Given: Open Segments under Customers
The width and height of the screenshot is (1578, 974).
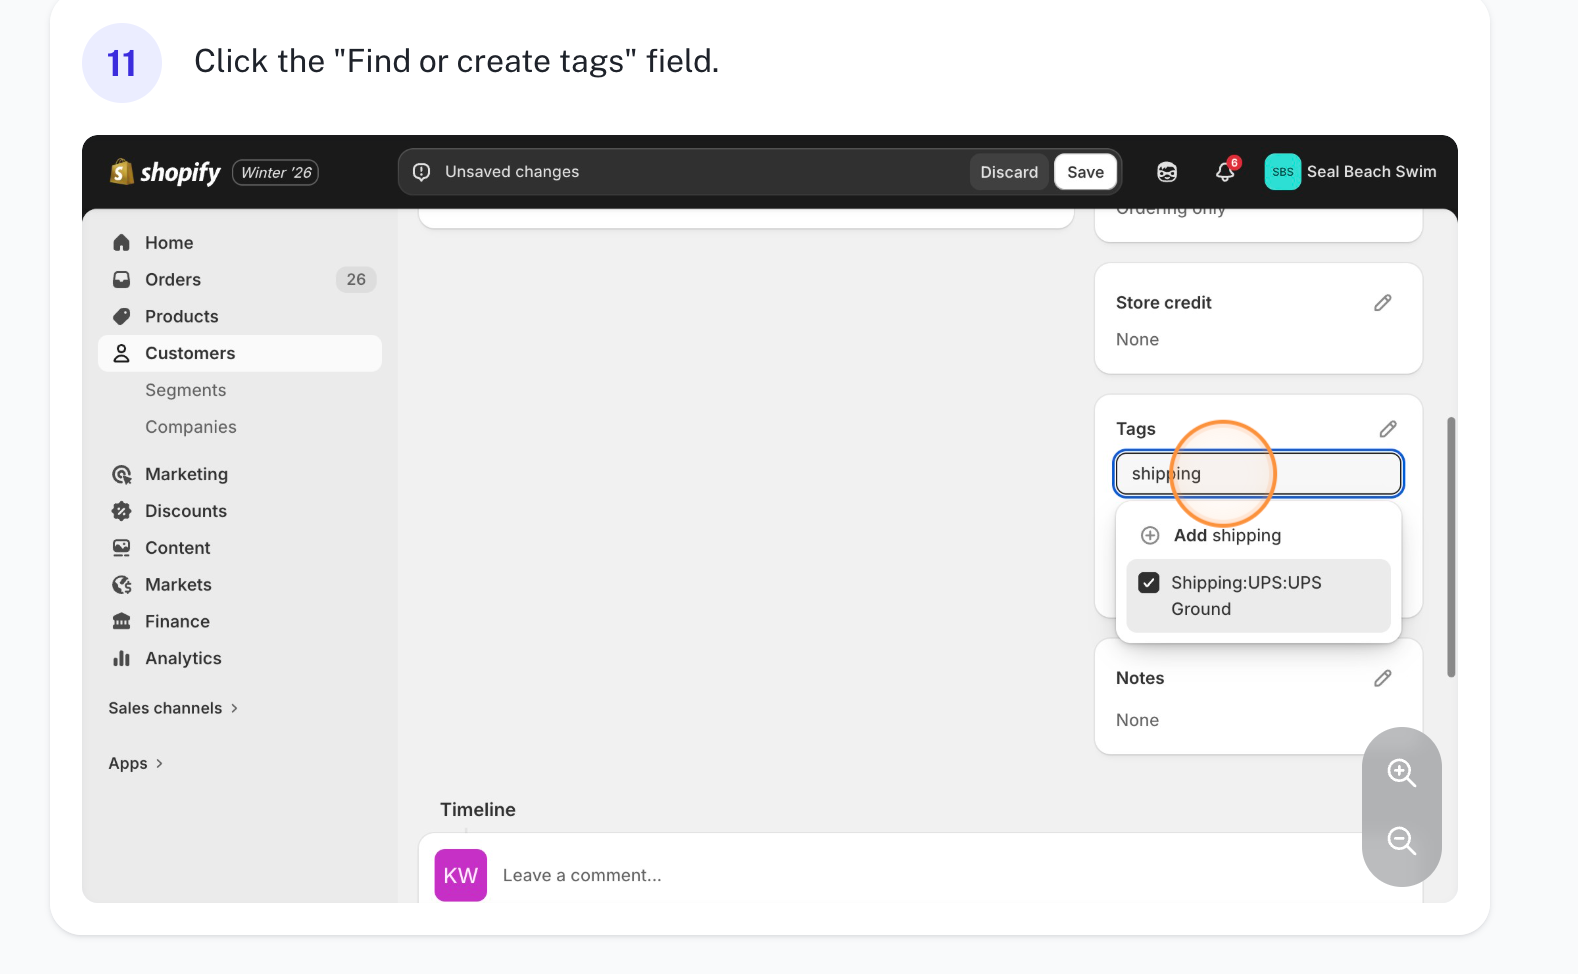Looking at the screenshot, I should coord(186,390).
